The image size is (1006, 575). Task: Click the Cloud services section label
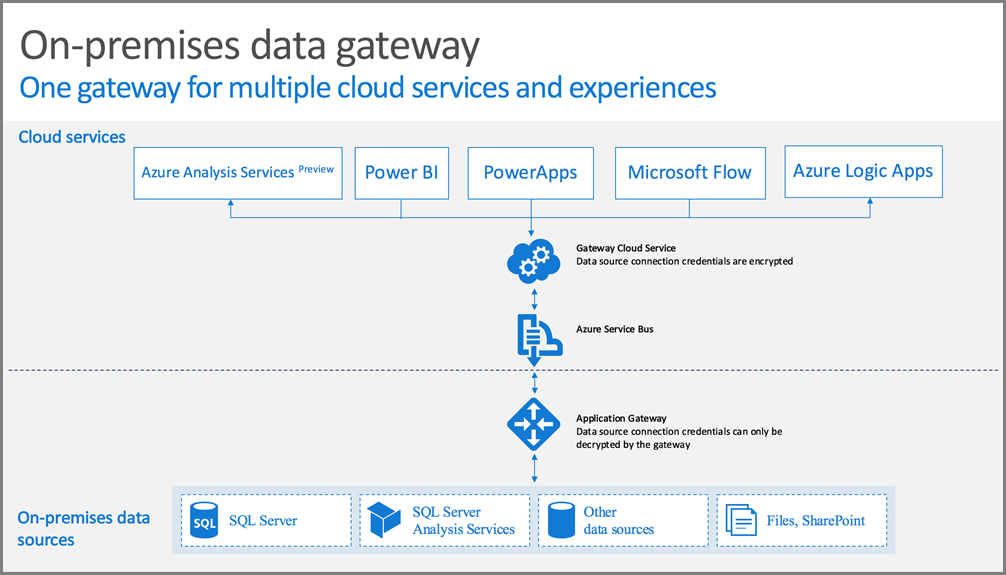[72, 137]
